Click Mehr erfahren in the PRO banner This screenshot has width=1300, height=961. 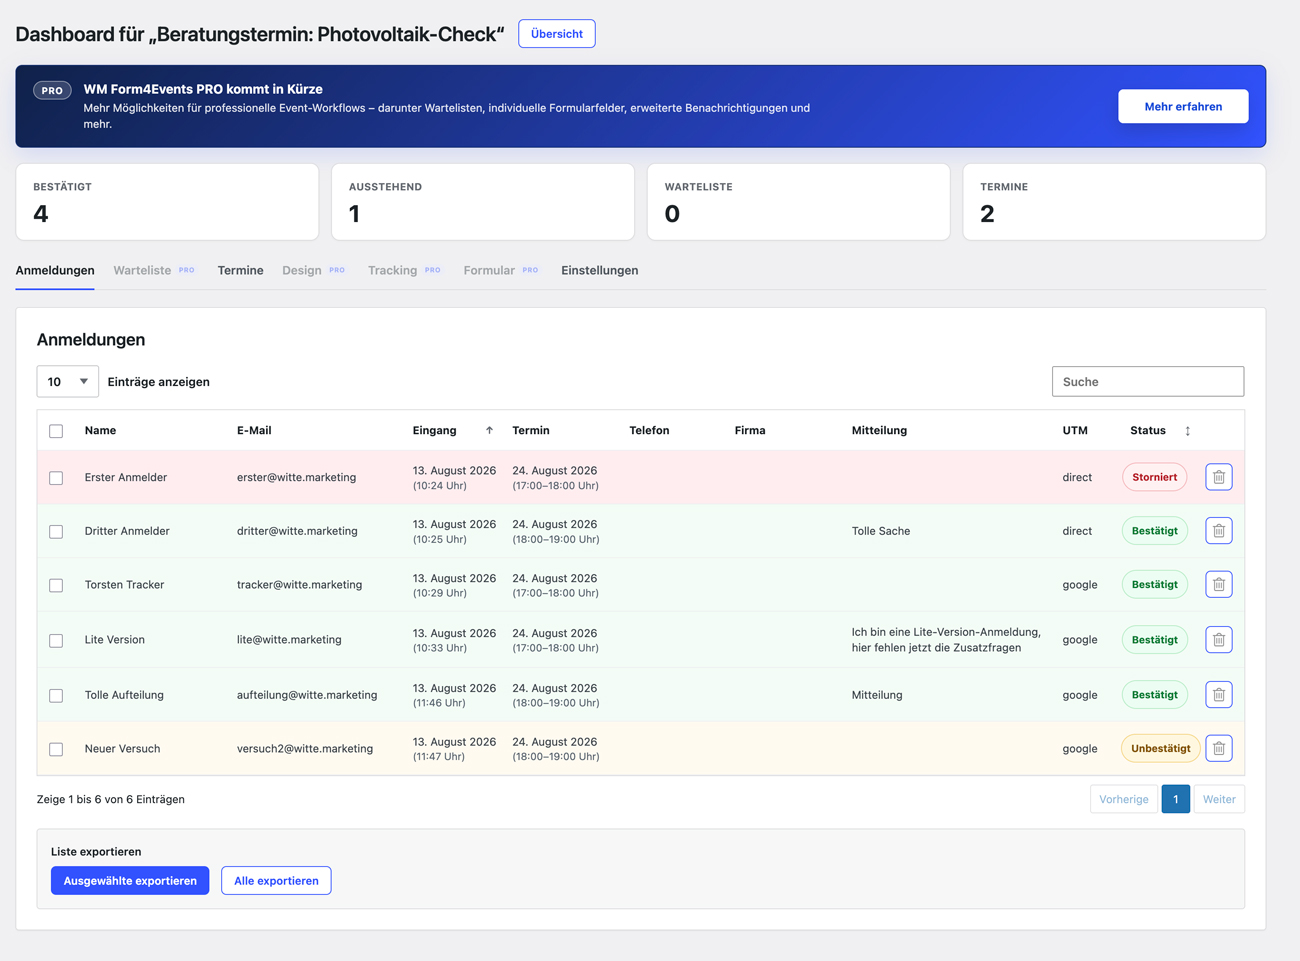tap(1183, 106)
